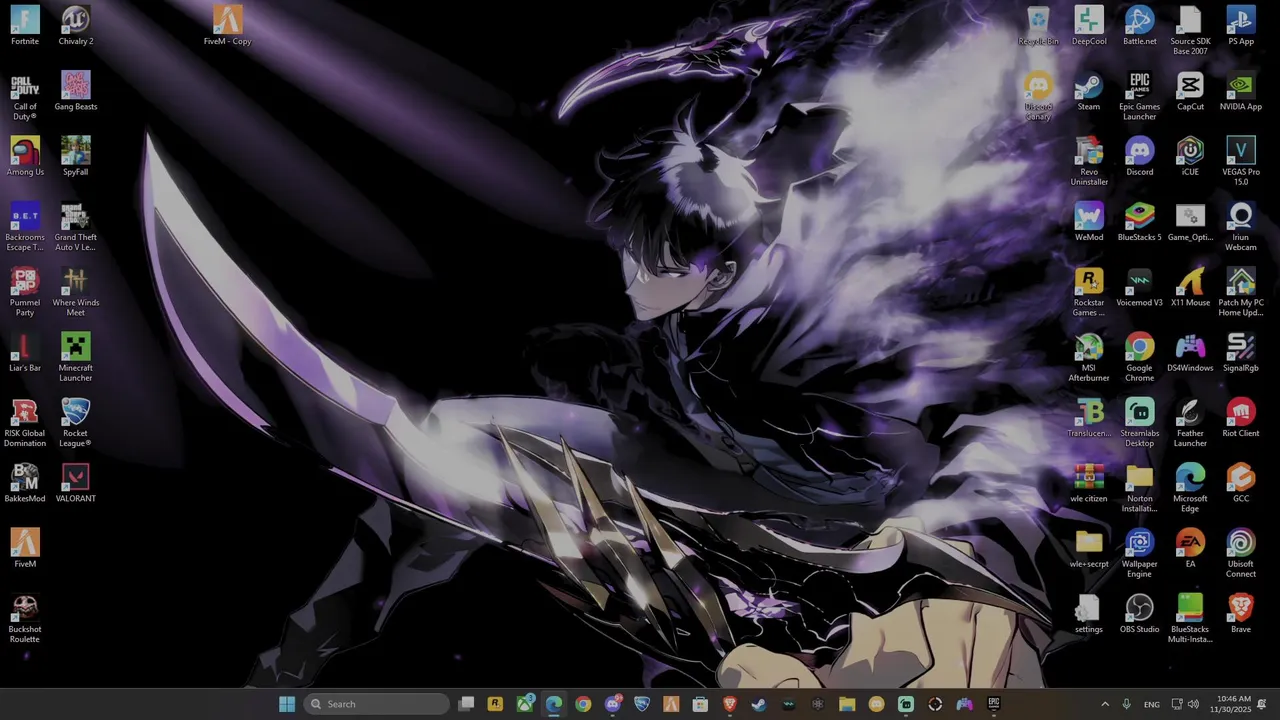
Task: Select the FiveM desktop icon above Buckshot Roulette
Action: point(25,549)
